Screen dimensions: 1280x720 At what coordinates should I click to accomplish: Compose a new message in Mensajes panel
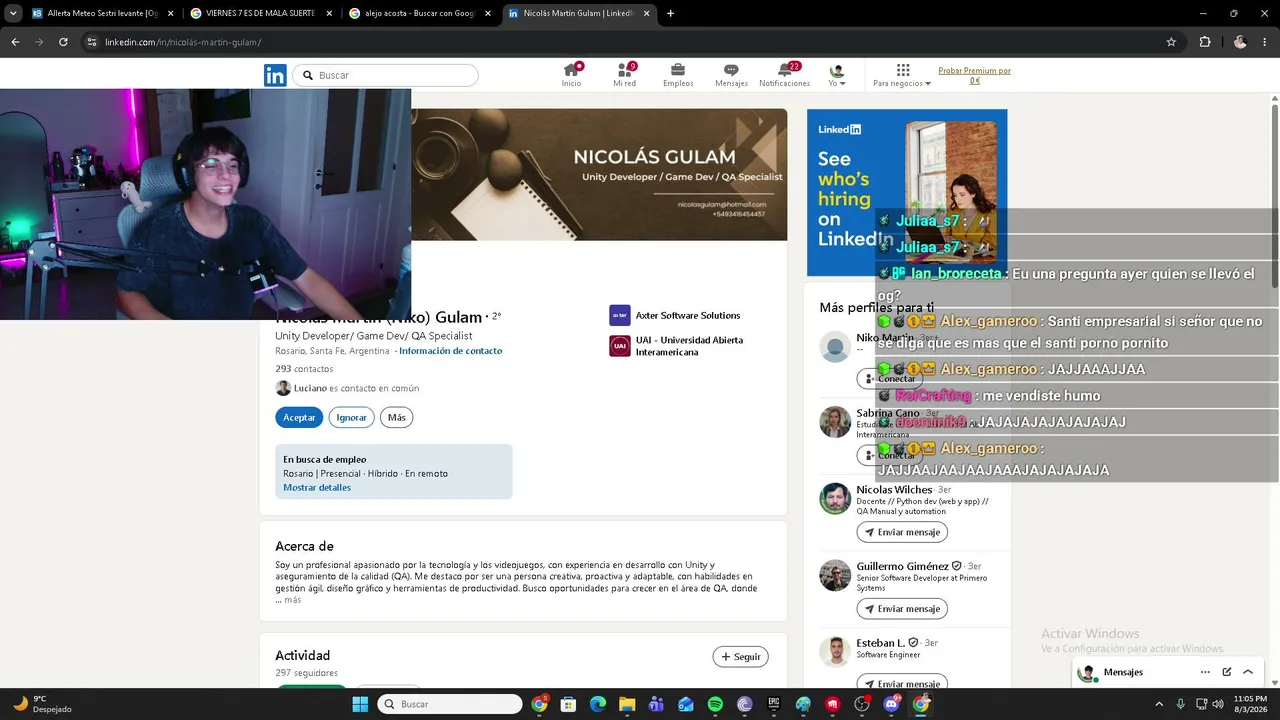(x=1227, y=672)
